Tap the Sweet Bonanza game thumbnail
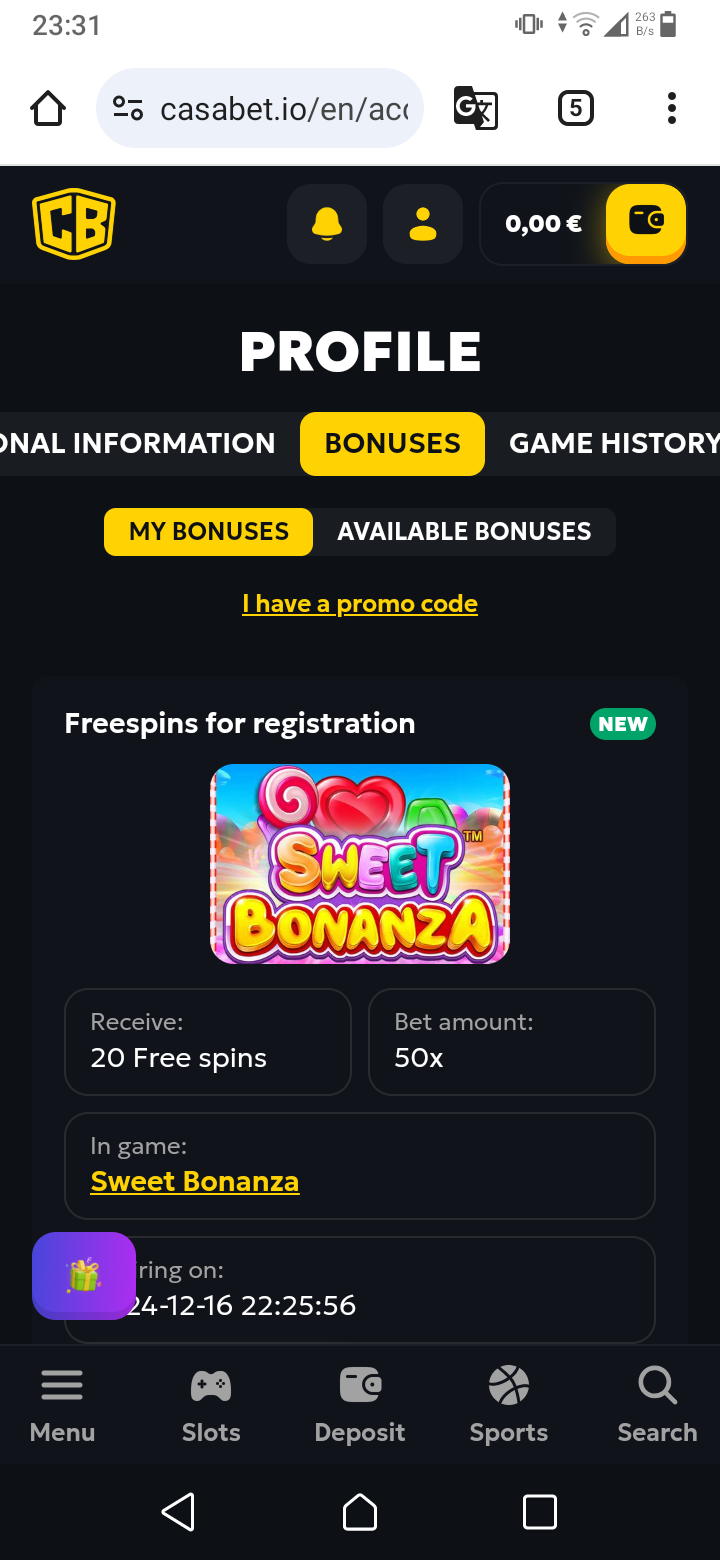This screenshot has width=720, height=1560. tap(360, 864)
